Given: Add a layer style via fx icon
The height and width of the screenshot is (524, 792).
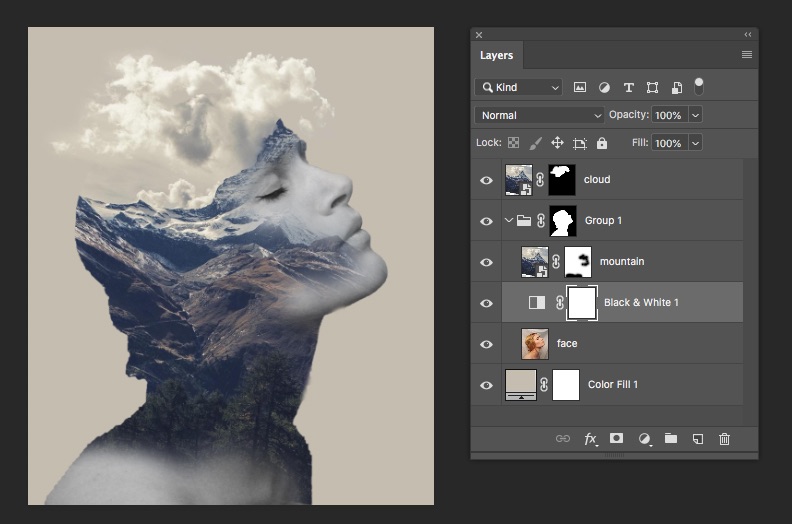Looking at the screenshot, I should [x=590, y=439].
